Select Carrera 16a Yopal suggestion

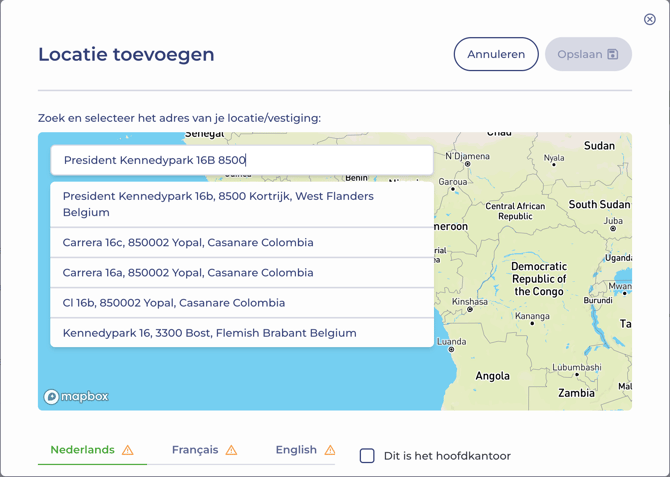(x=242, y=273)
